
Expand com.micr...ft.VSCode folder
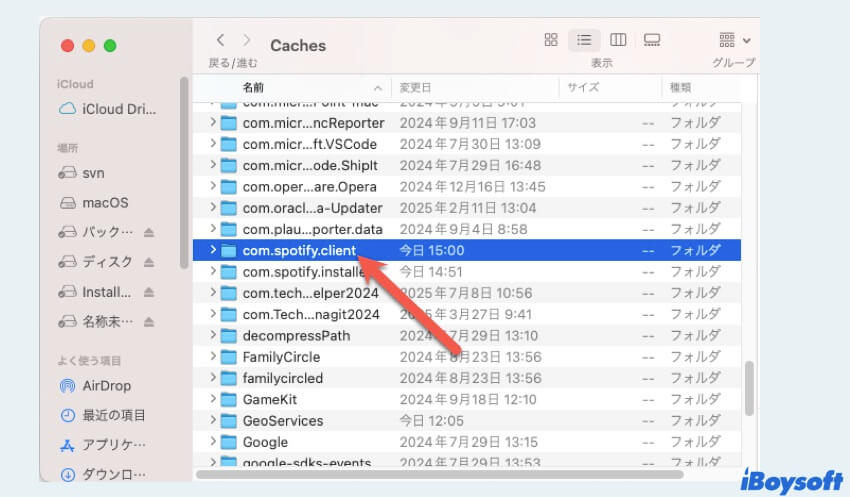[x=213, y=144]
